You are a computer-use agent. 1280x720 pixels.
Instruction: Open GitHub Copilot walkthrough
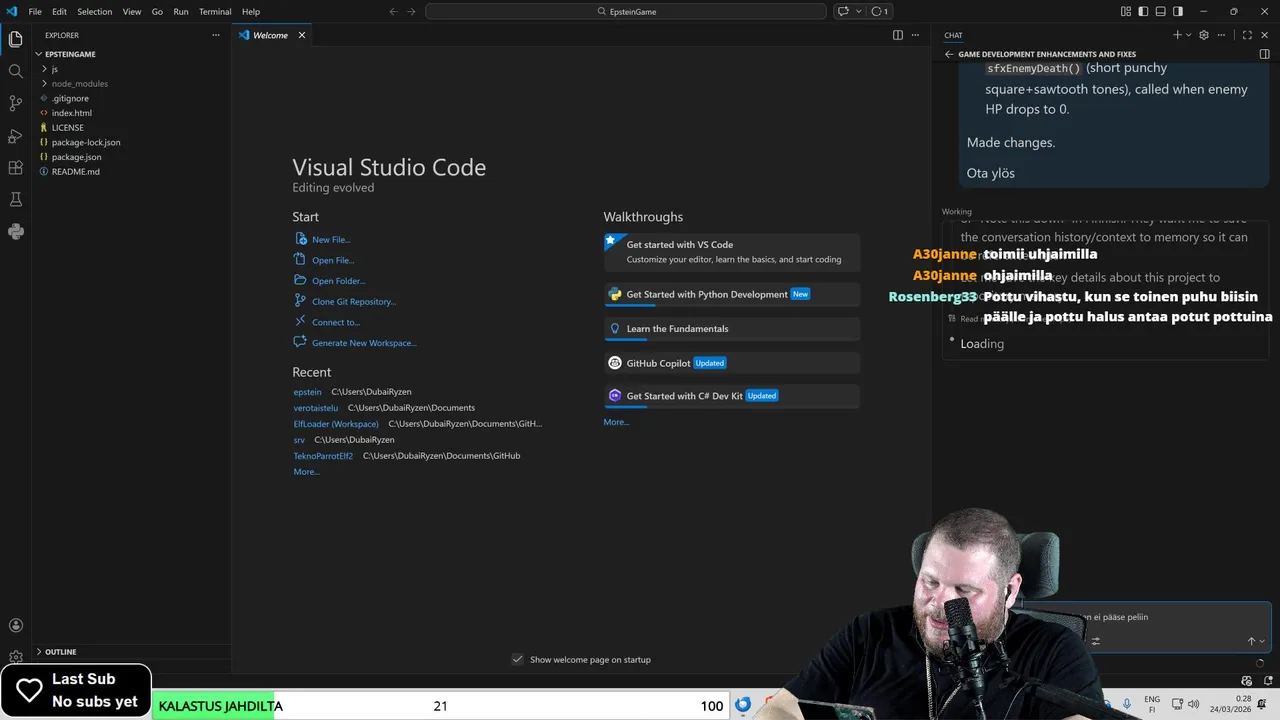(731, 363)
